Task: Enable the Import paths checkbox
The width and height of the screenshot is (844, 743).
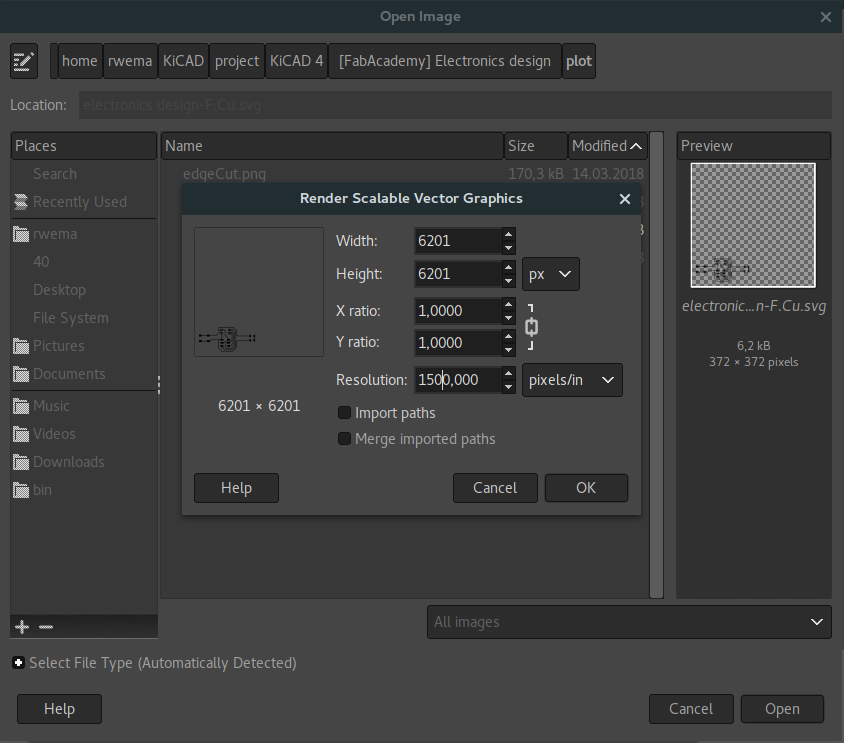Action: point(344,413)
